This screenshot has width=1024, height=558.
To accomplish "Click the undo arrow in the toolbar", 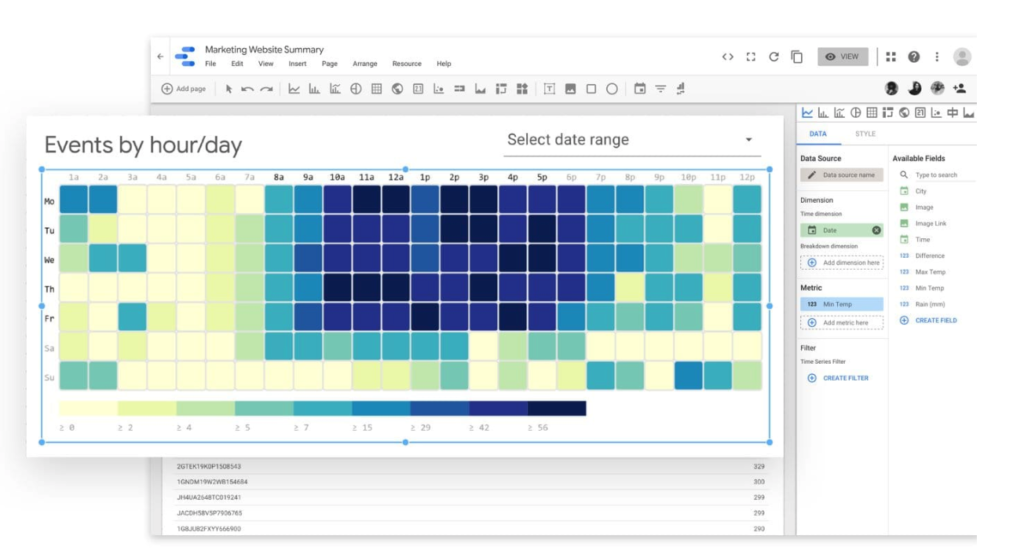I will click(x=247, y=89).
